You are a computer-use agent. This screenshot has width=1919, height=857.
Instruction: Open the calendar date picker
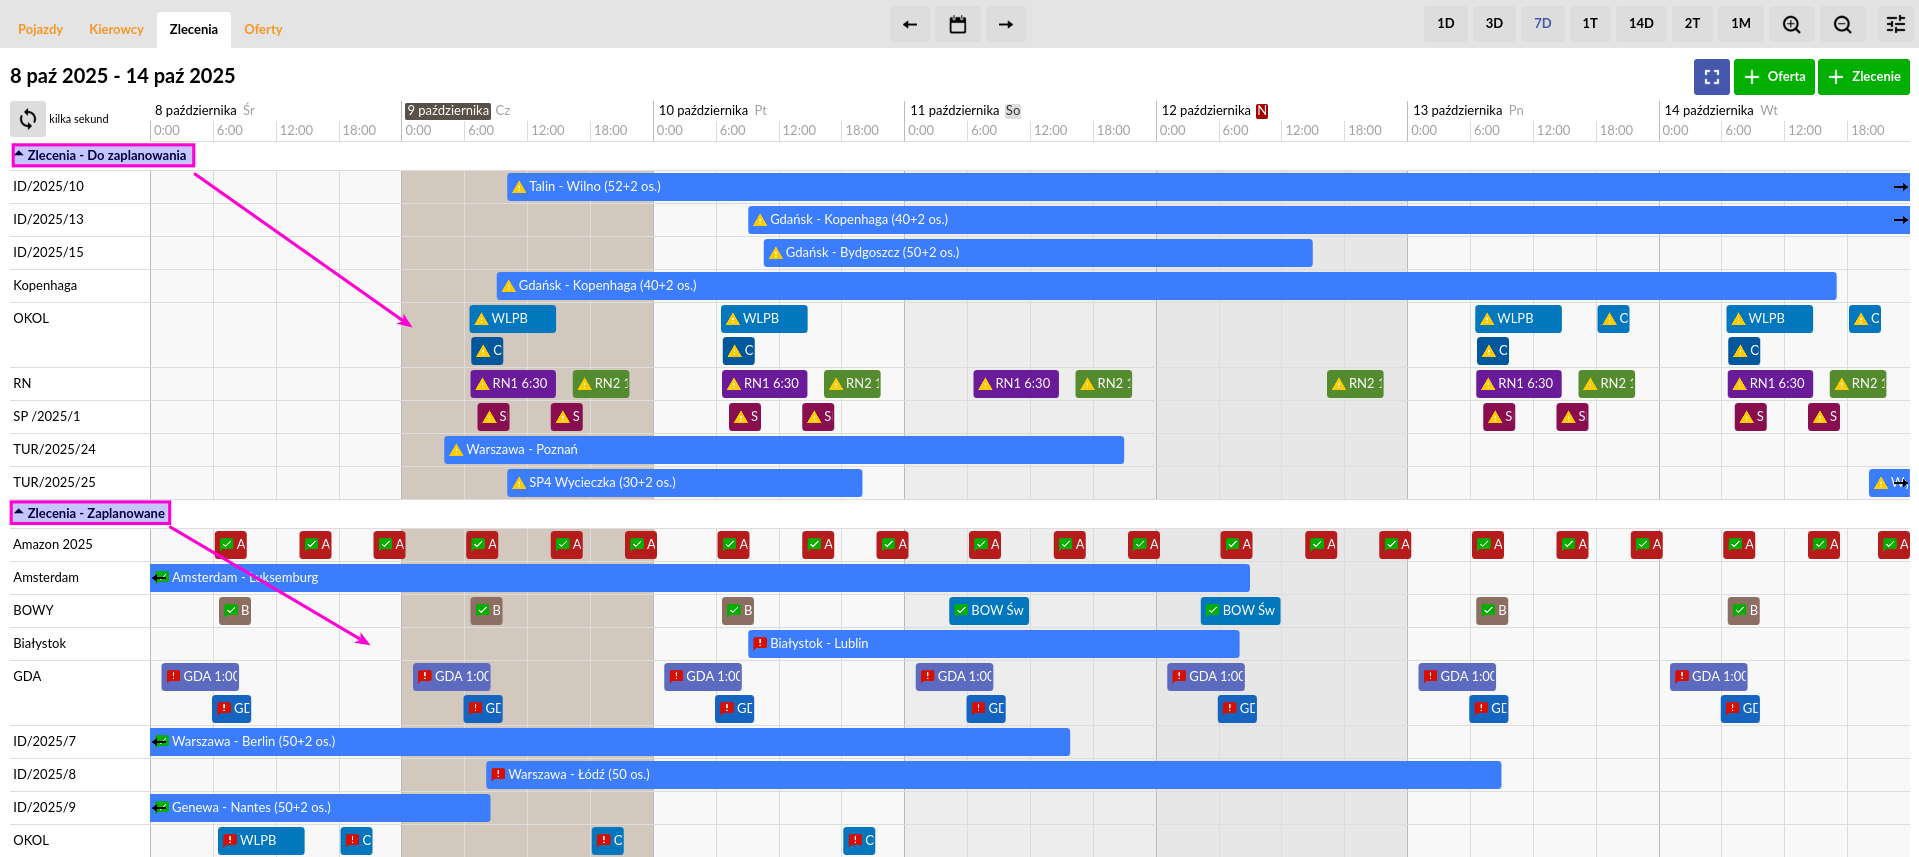957,24
